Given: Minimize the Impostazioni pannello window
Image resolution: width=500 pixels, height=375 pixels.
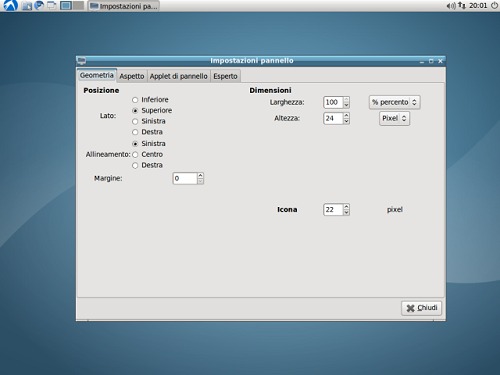Looking at the screenshot, I should pyautogui.click(x=422, y=61).
